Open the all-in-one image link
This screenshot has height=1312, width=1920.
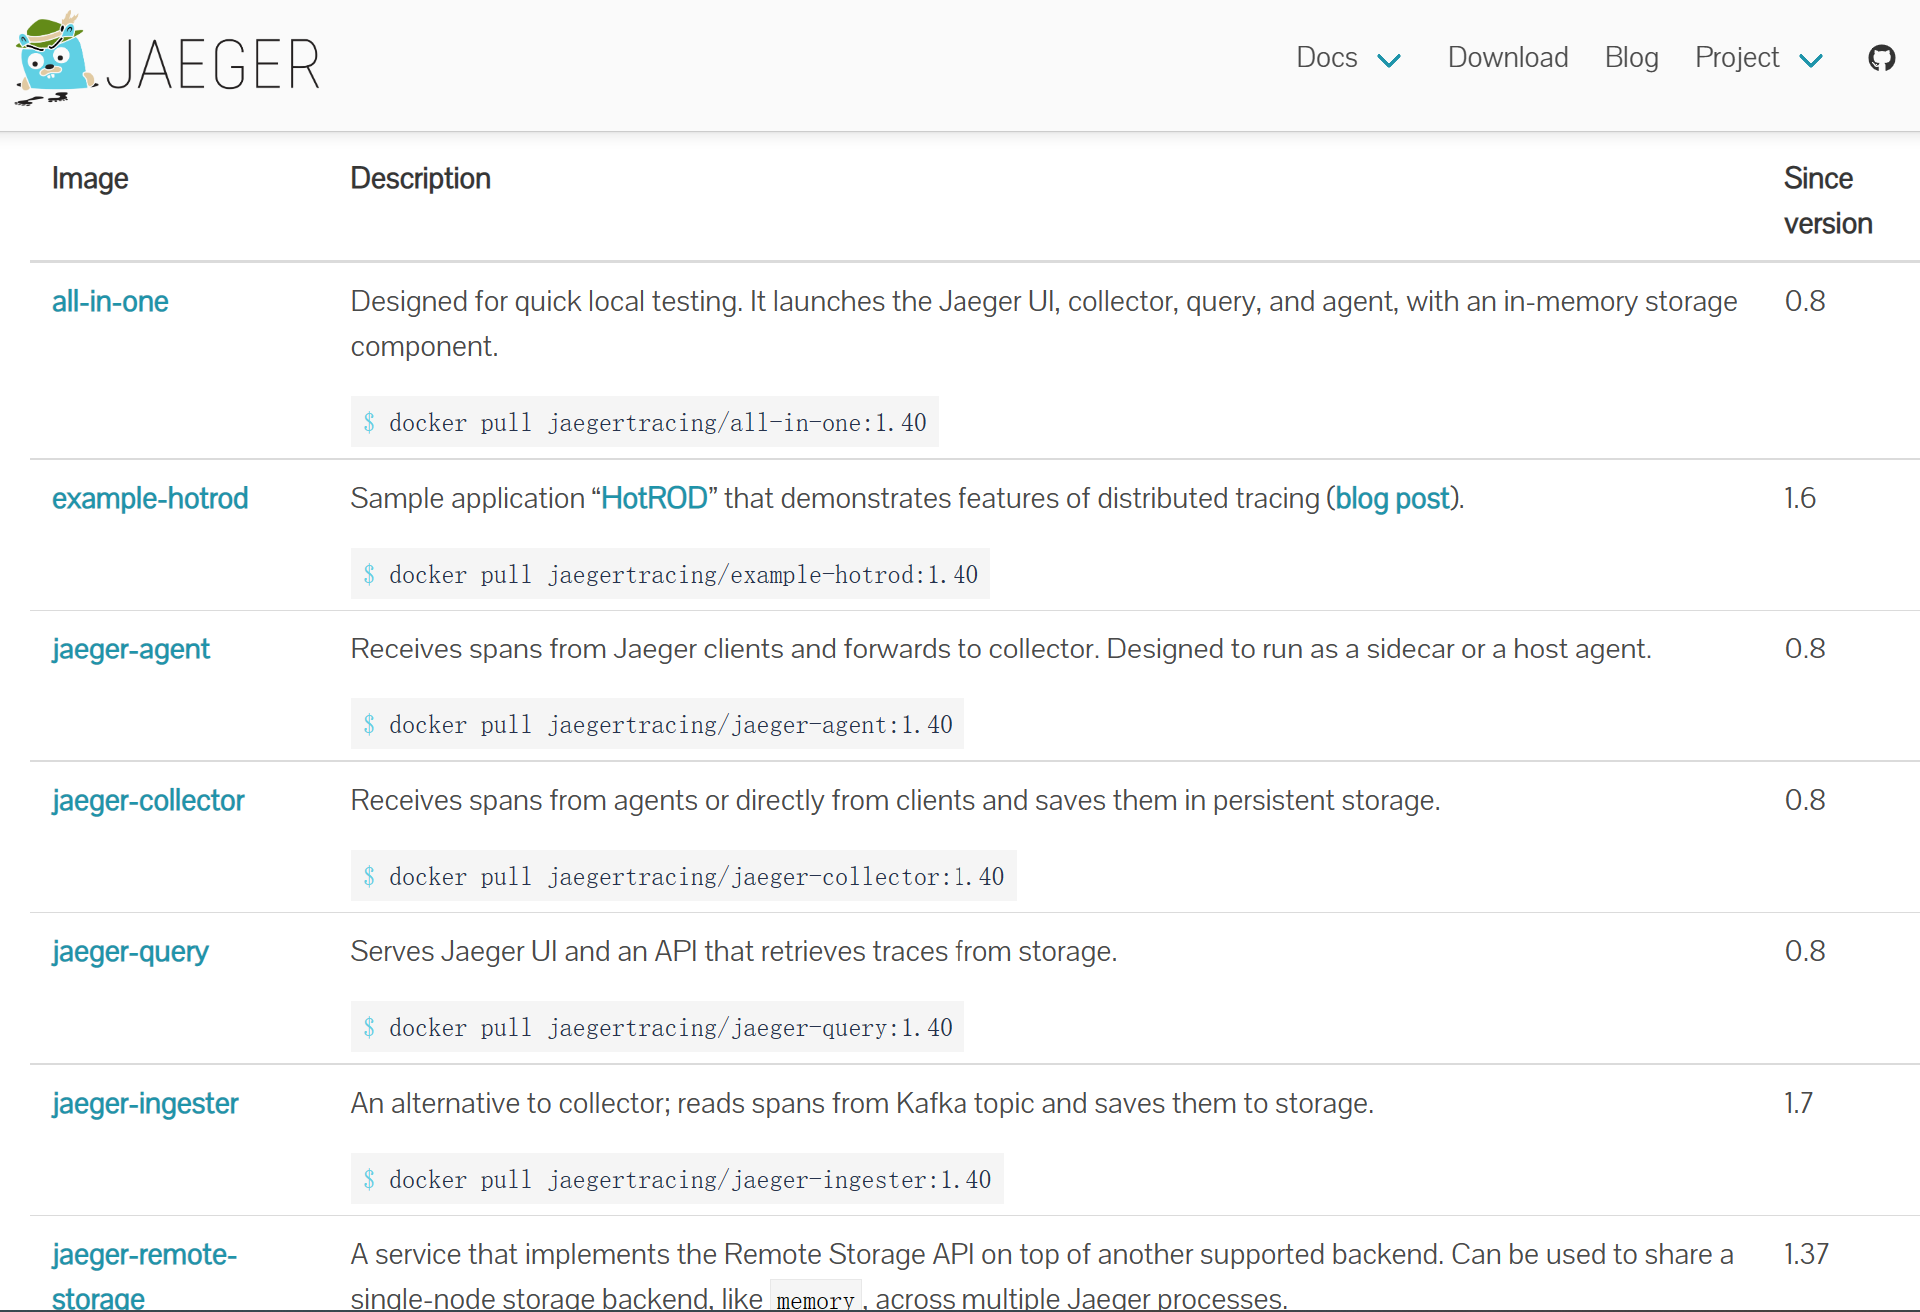pos(110,301)
